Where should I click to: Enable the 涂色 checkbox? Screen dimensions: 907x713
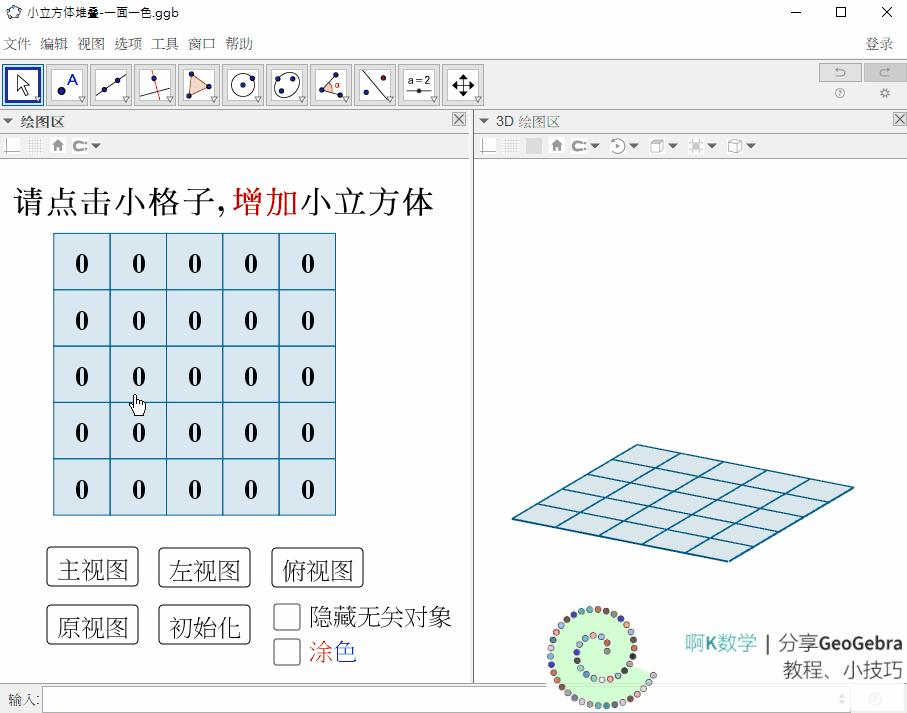click(287, 652)
